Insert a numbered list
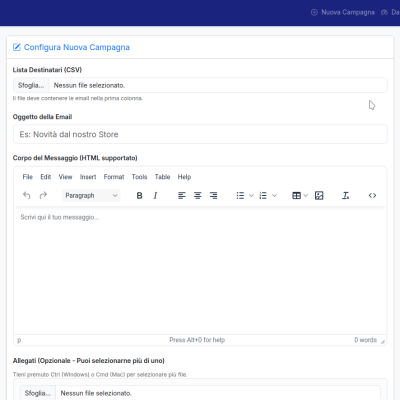 [263, 196]
